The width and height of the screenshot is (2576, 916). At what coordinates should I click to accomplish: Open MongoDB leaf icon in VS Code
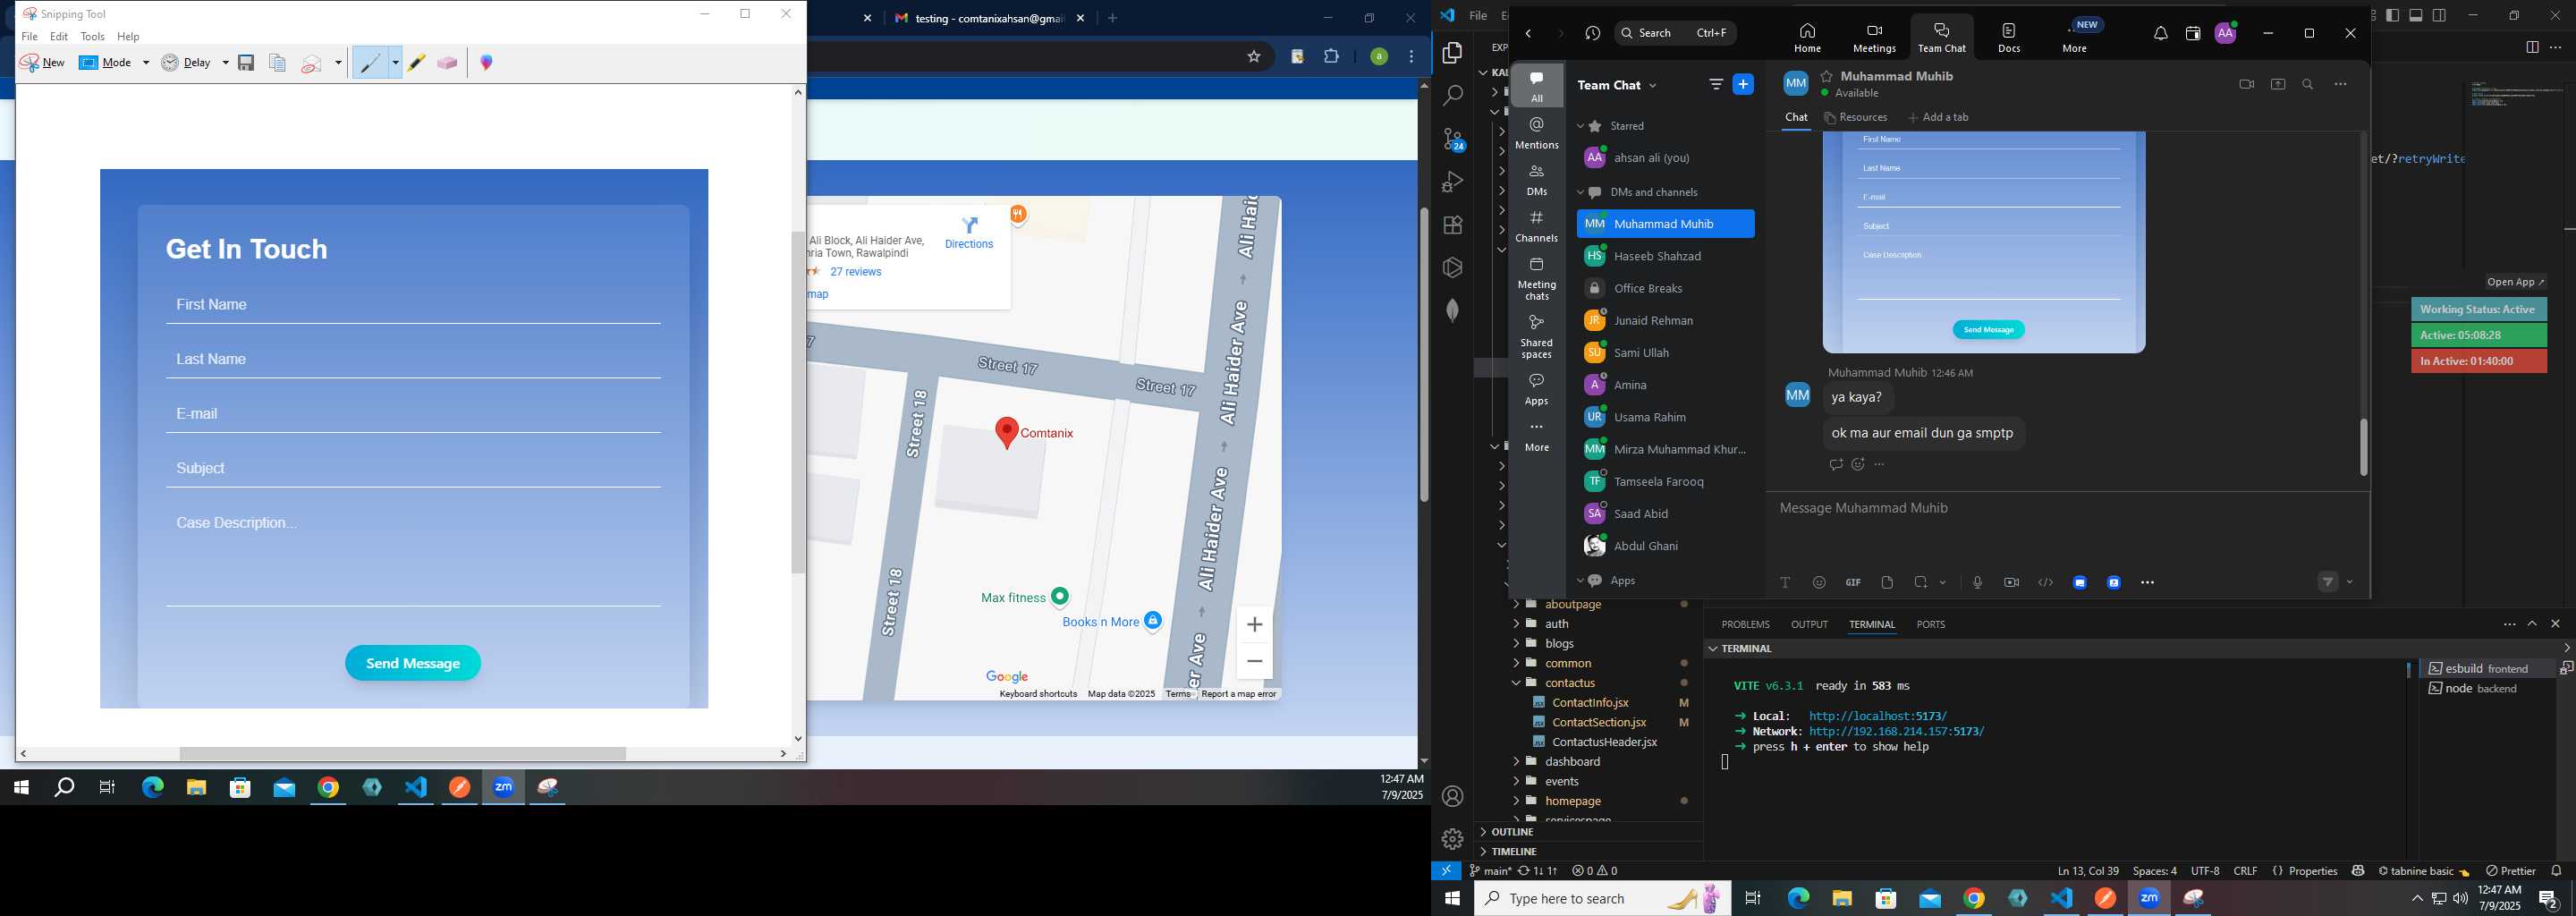[1453, 311]
